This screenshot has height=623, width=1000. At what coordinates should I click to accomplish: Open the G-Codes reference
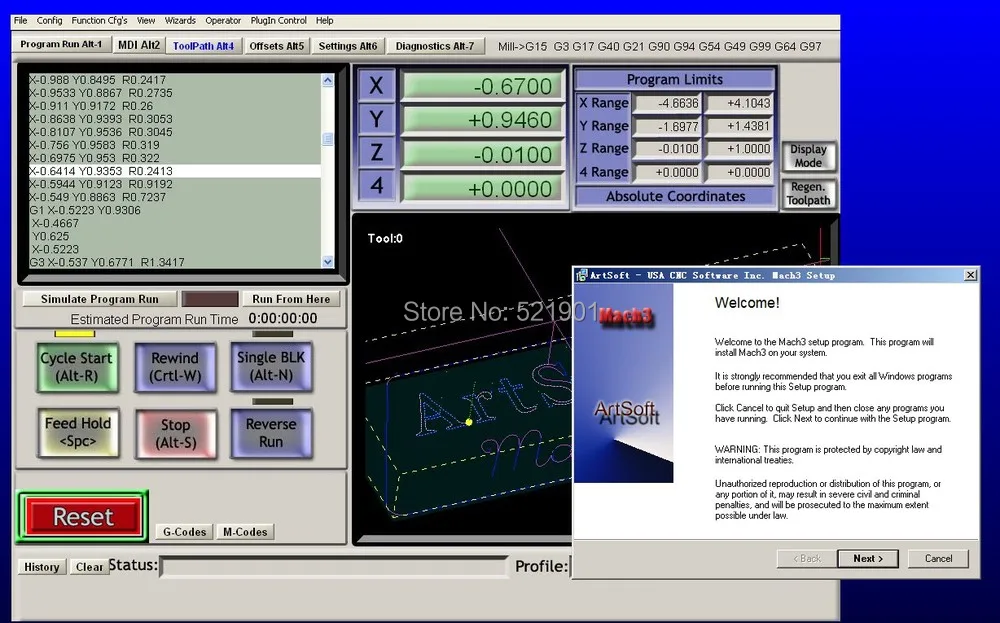[184, 532]
